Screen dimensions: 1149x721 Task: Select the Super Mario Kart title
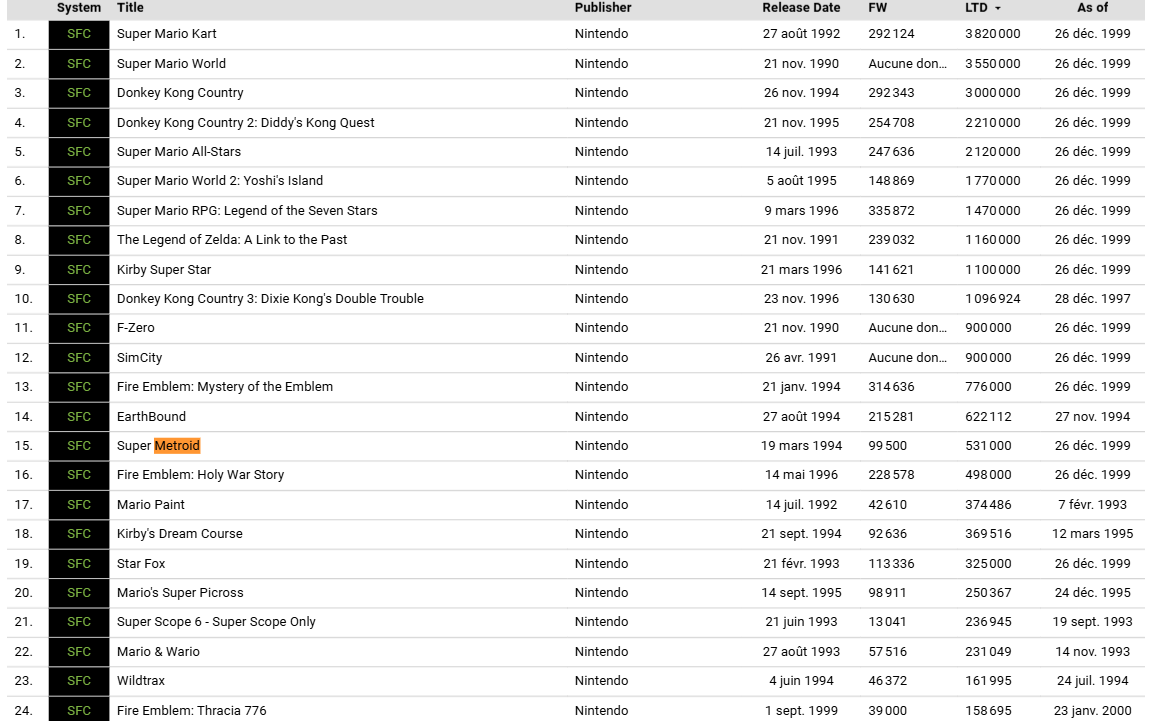(x=166, y=34)
